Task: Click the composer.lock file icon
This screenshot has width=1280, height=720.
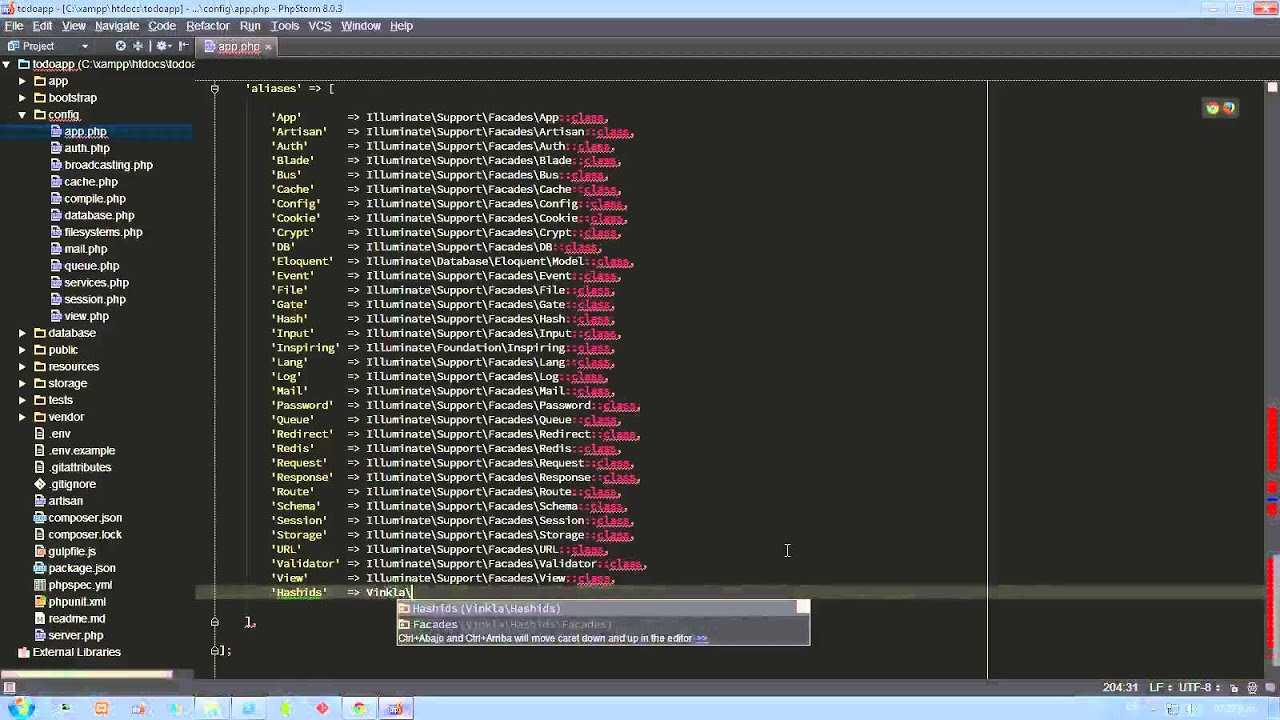Action: click(40, 535)
